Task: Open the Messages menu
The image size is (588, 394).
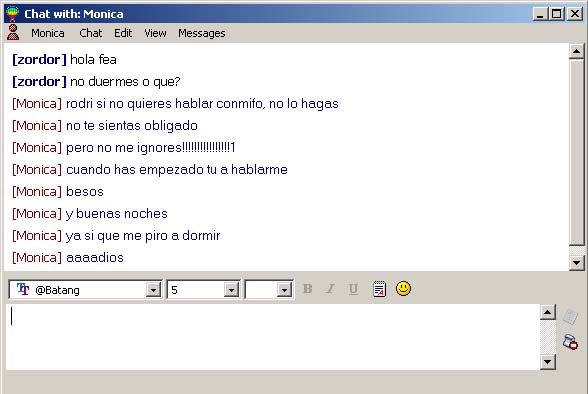Action: [x=202, y=33]
